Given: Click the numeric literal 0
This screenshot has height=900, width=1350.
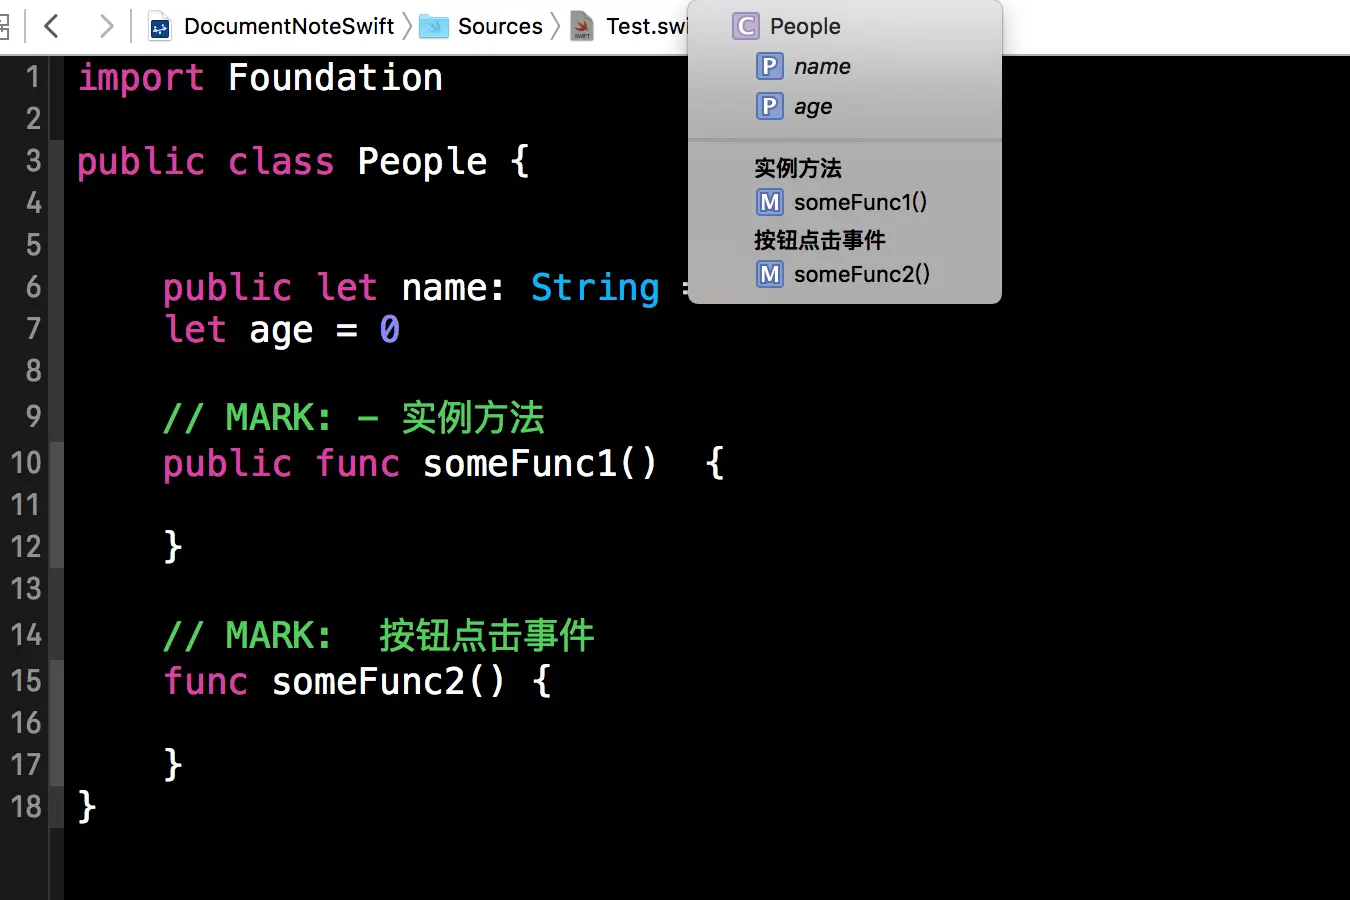Looking at the screenshot, I should click(x=390, y=329).
